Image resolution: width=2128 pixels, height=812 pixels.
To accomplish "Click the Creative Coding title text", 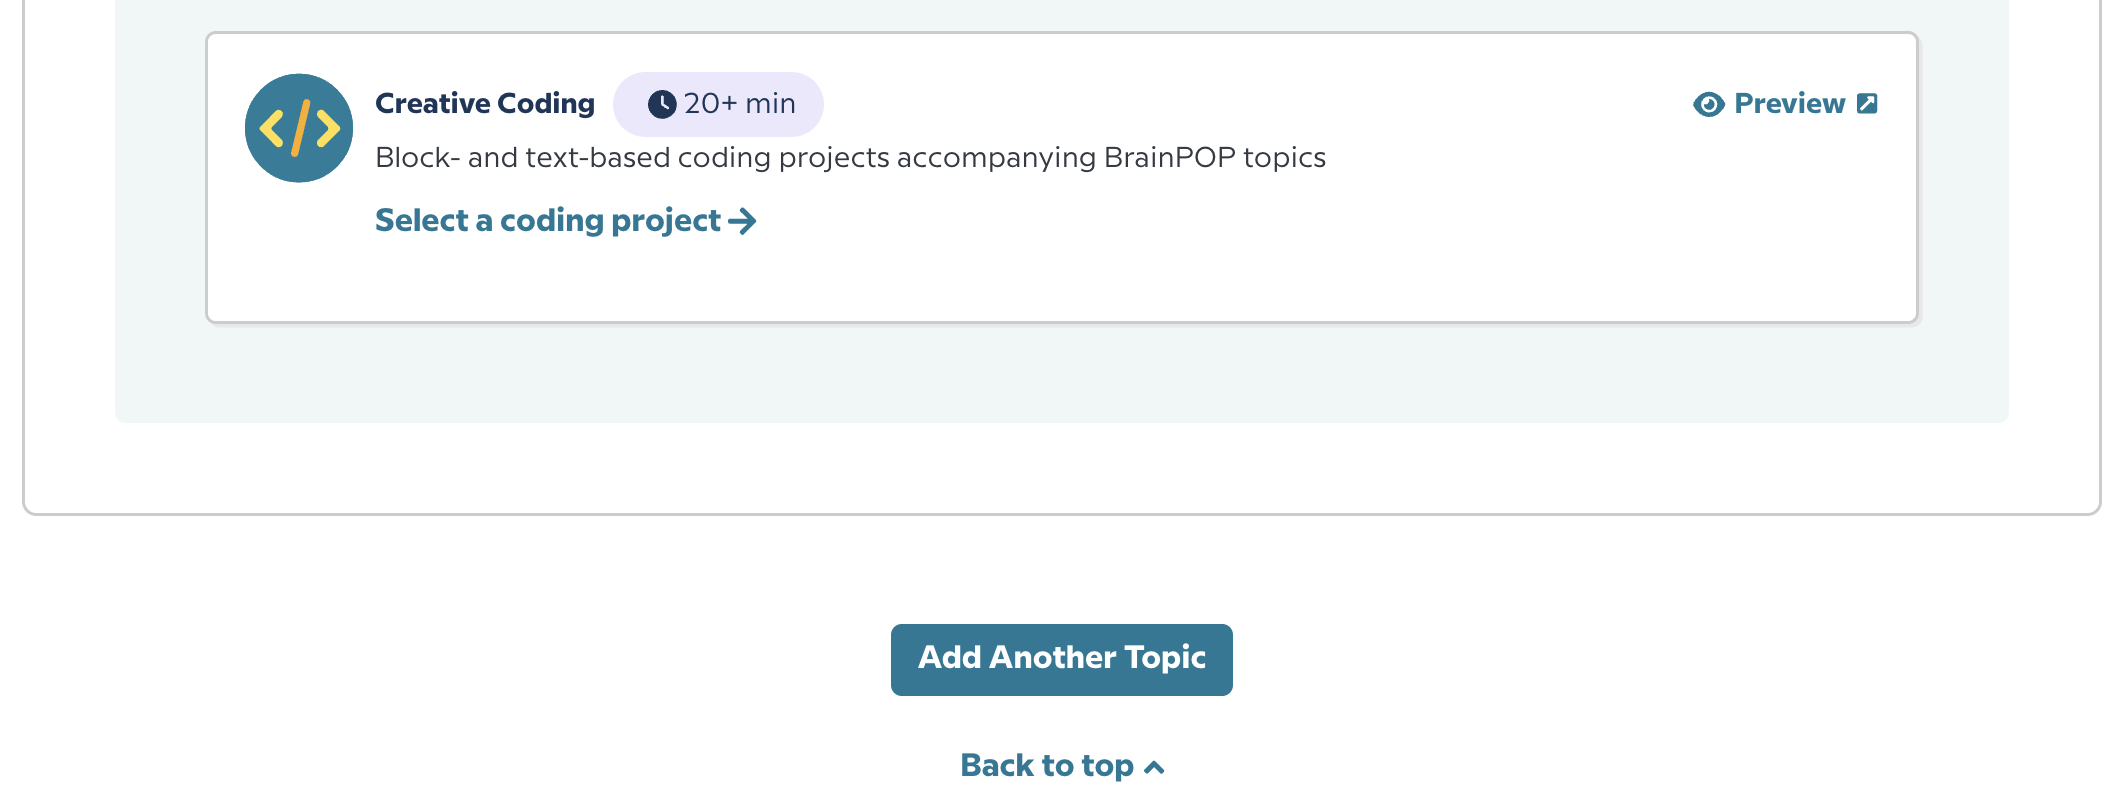I will (x=485, y=103).
